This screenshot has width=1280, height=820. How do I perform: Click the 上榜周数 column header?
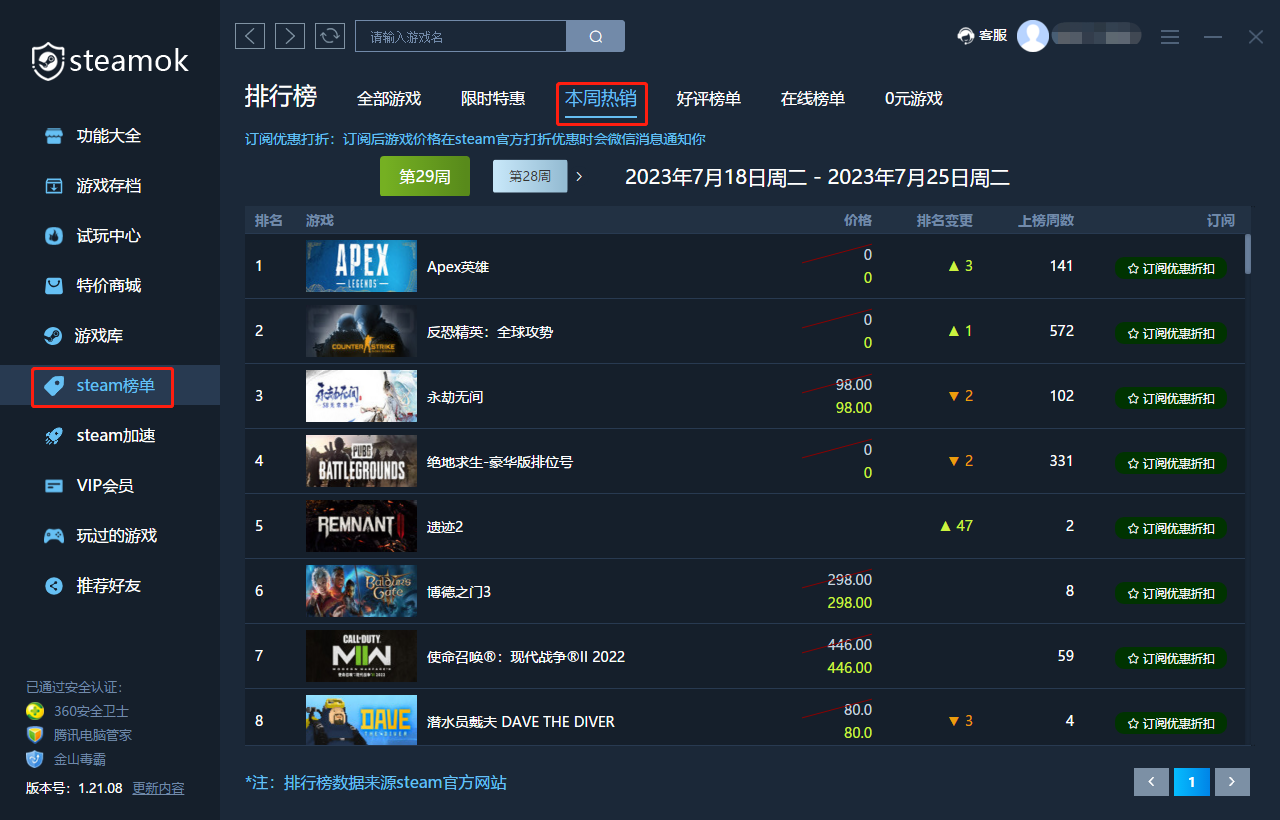pos(1046,220)
